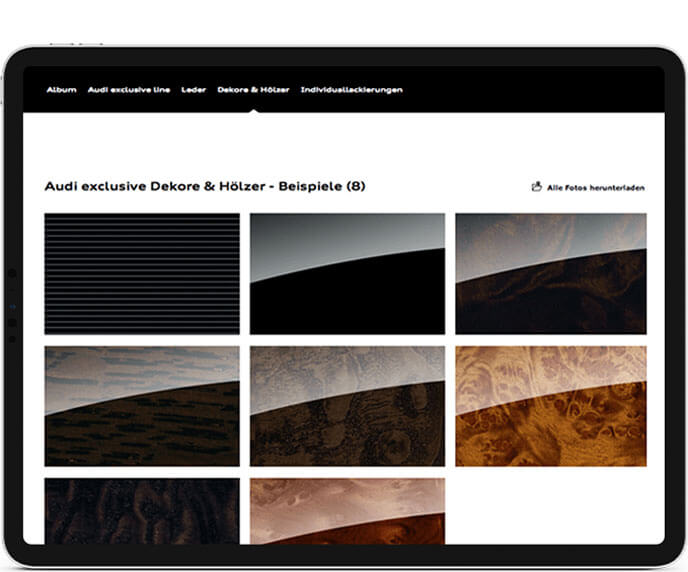Viewport: 688px width, 572px height.
Task: Open the Individuallackierungen tab
Action: [351, 90]
